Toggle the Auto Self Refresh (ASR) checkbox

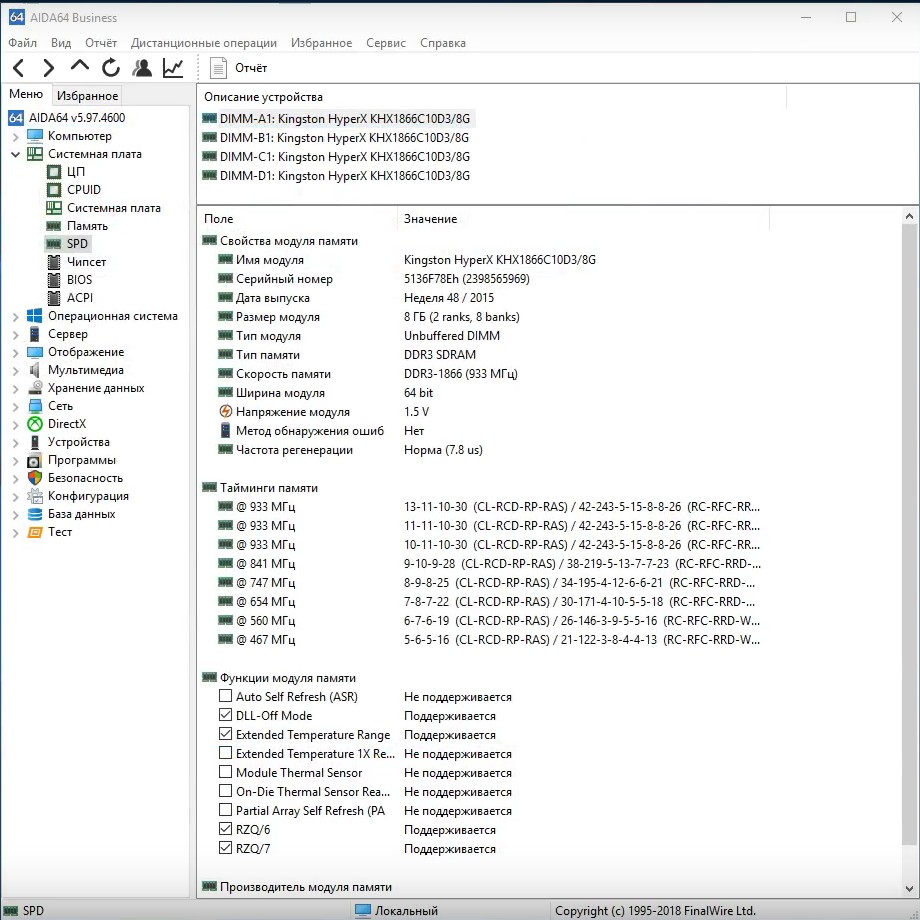tap(225, 696)
